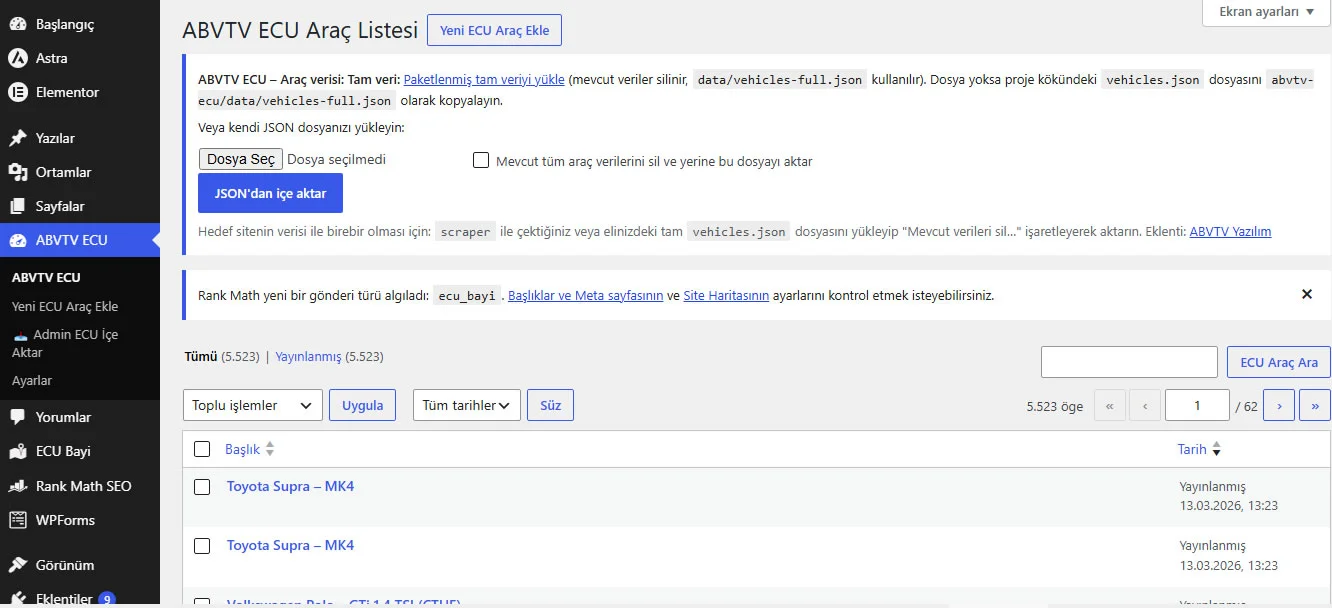1332x608 pixels.
Task: Select the Yayınlanmış filter tab
Action: (x=308, y=357)
